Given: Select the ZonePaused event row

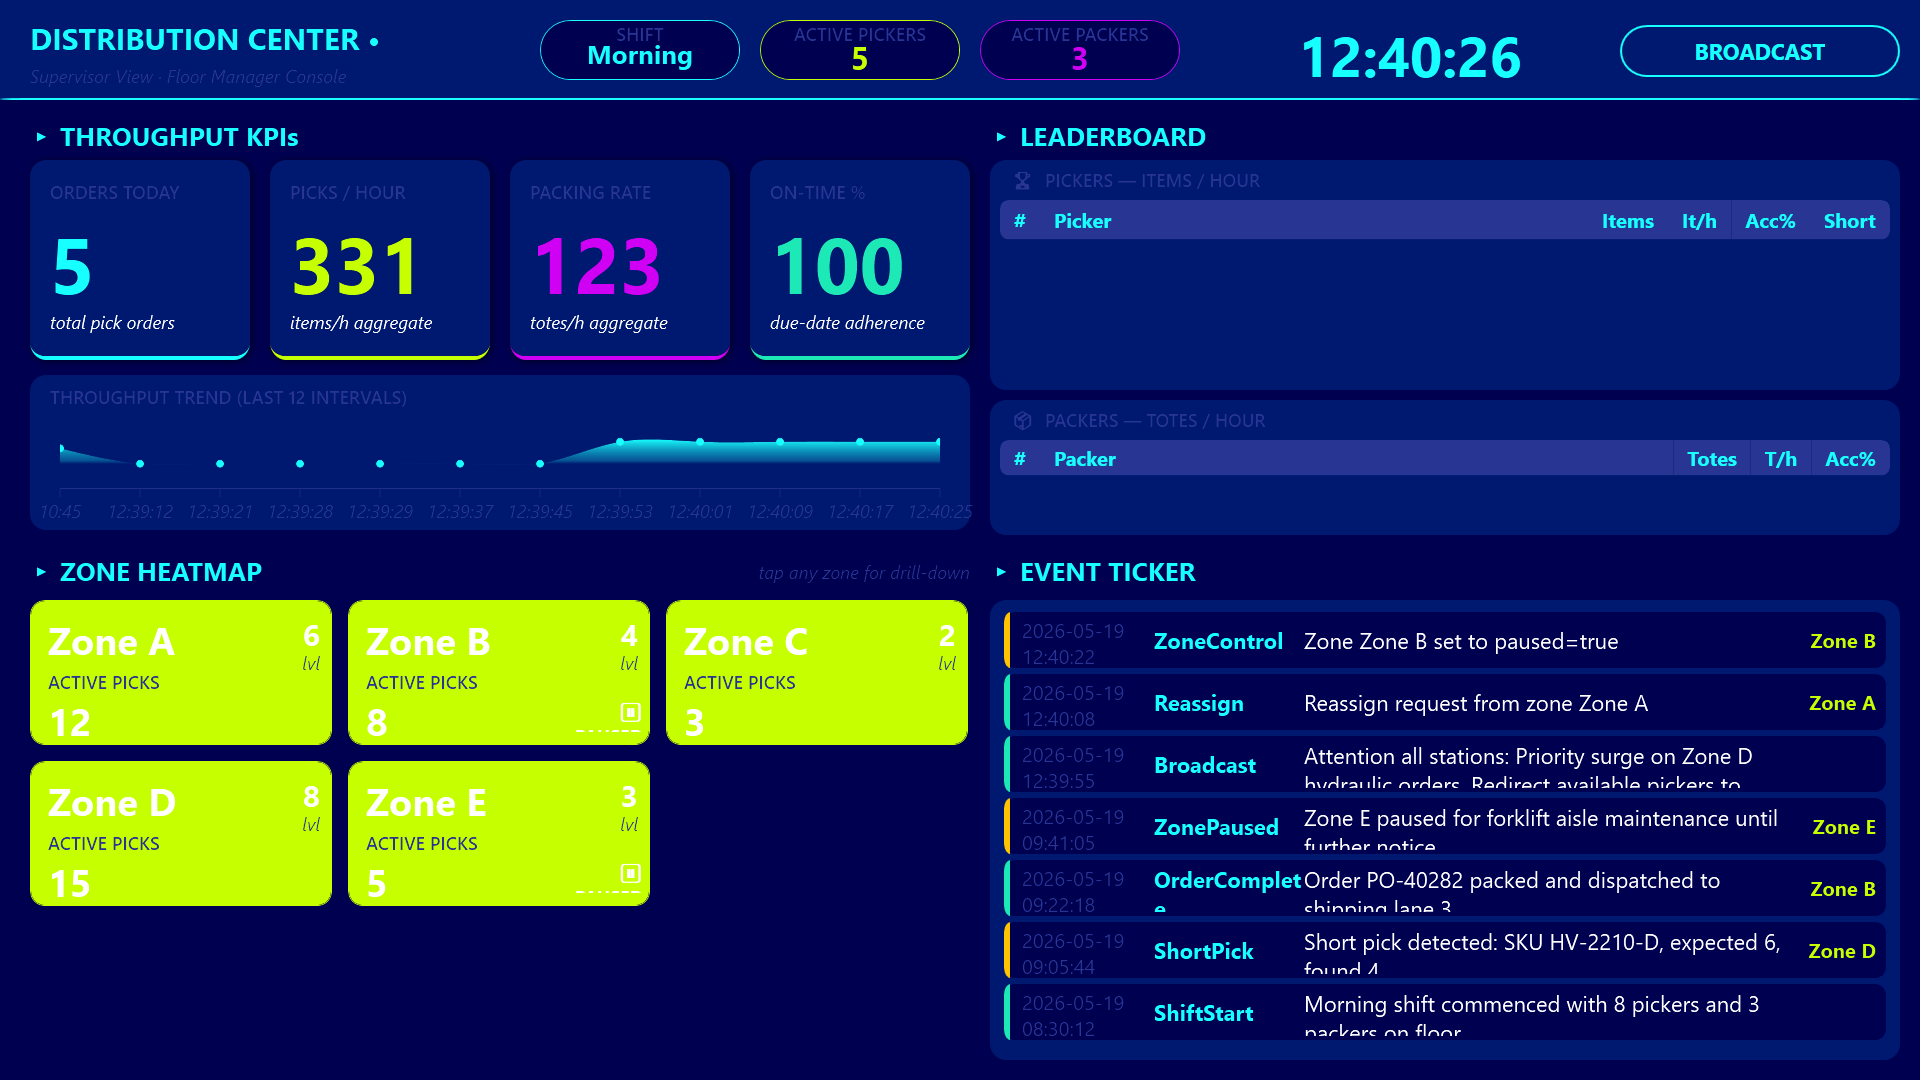Looking at the screenshot, I should (x=1445, y=827).
